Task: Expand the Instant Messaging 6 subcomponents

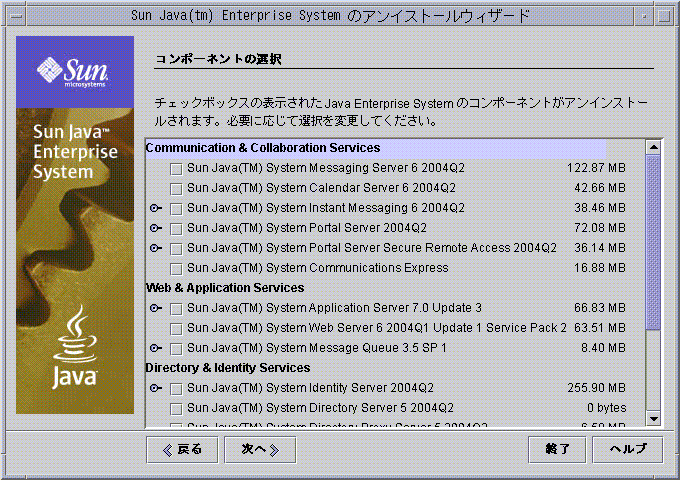Action: (156, 208)
